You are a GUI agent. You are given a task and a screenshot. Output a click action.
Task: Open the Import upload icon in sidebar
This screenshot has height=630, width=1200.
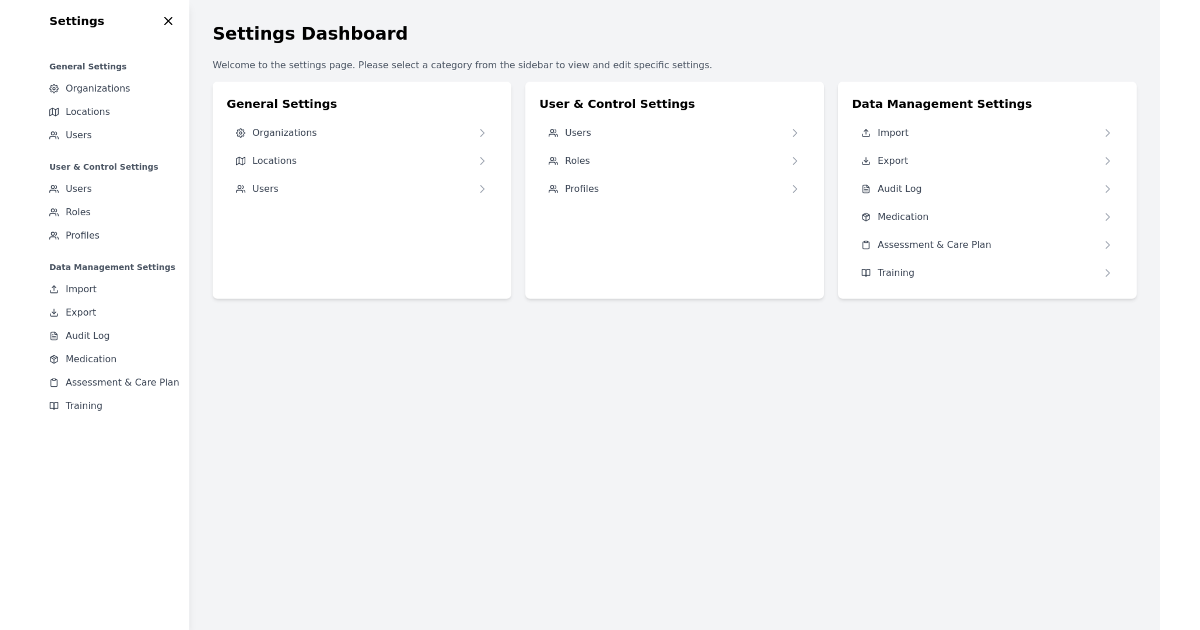[53, 289]
